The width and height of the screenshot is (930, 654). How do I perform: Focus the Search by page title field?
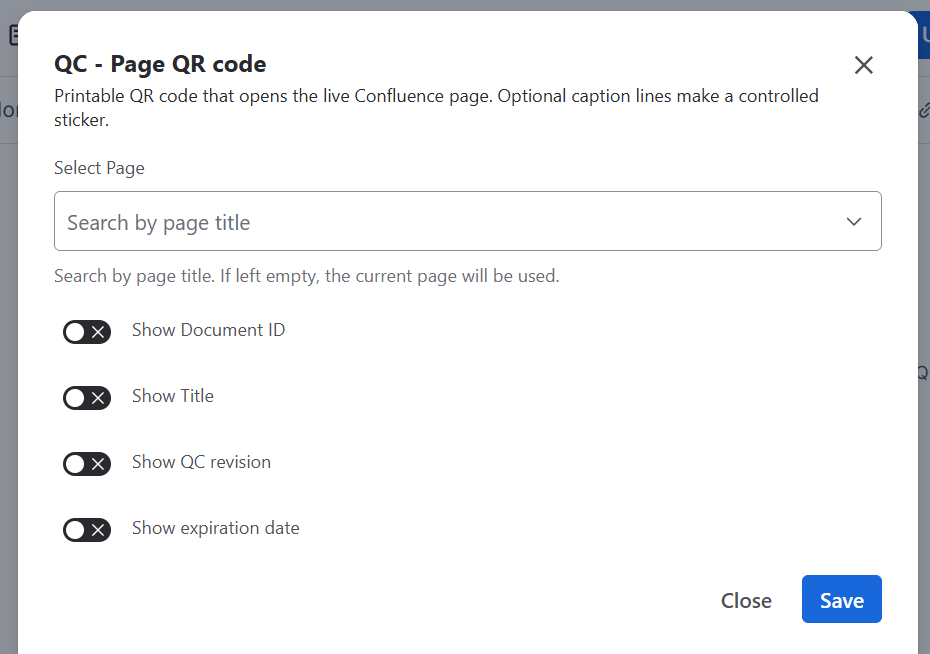[467, 221]
